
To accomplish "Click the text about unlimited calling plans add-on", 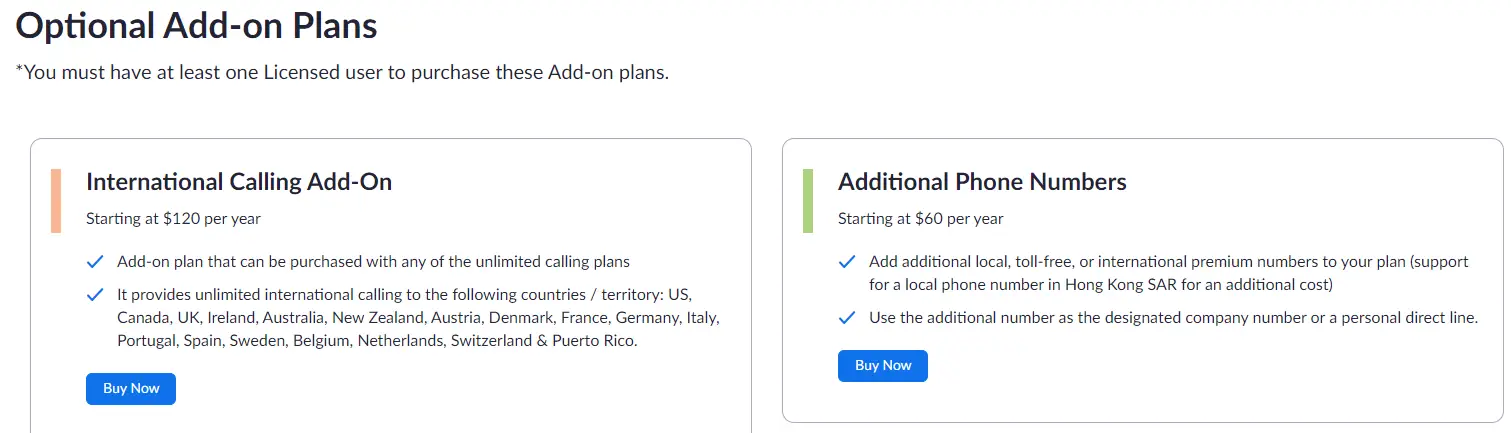I will pyautogui.click(x=373, y=262).
